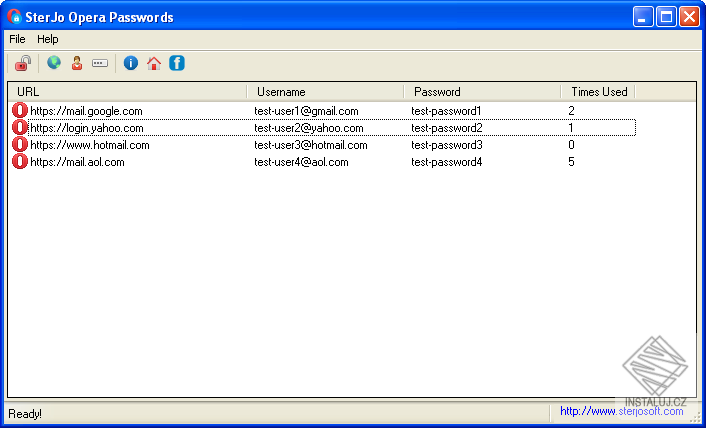Click Opera icon in www.hotmail.com row

point(20,145)
